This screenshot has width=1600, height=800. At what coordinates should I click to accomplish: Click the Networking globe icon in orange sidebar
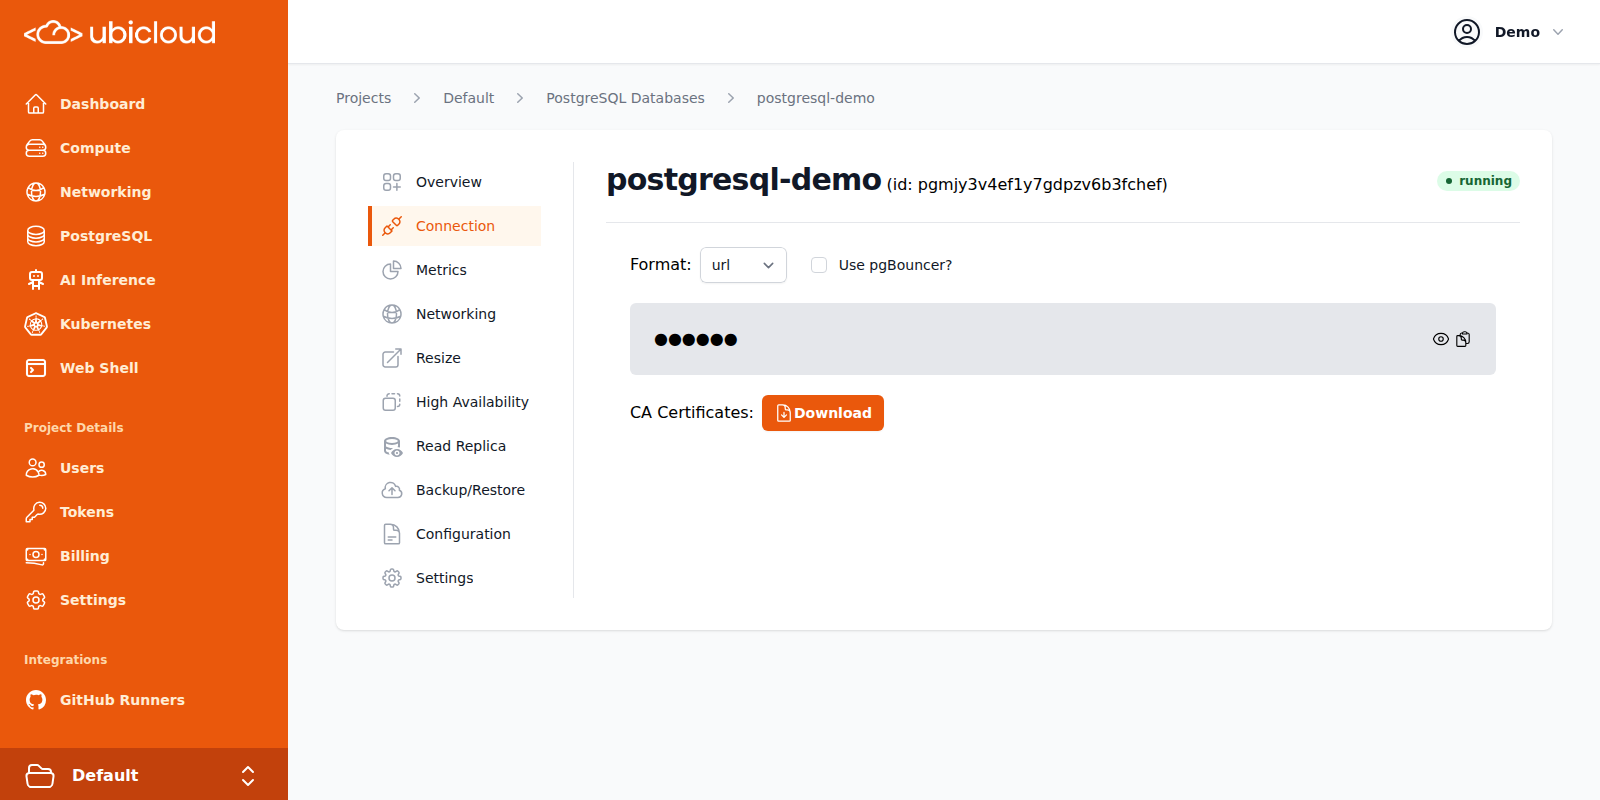coord(36,192)
